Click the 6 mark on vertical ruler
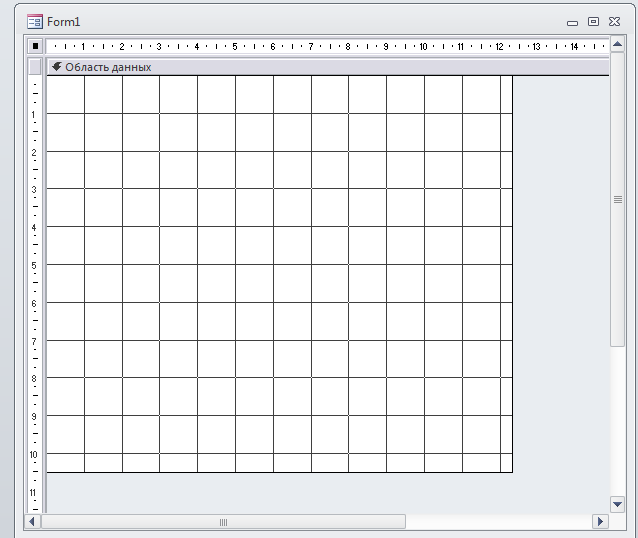The width and height of the screenshot is (638, 538). pyautogui.click(x=34, y=304)
